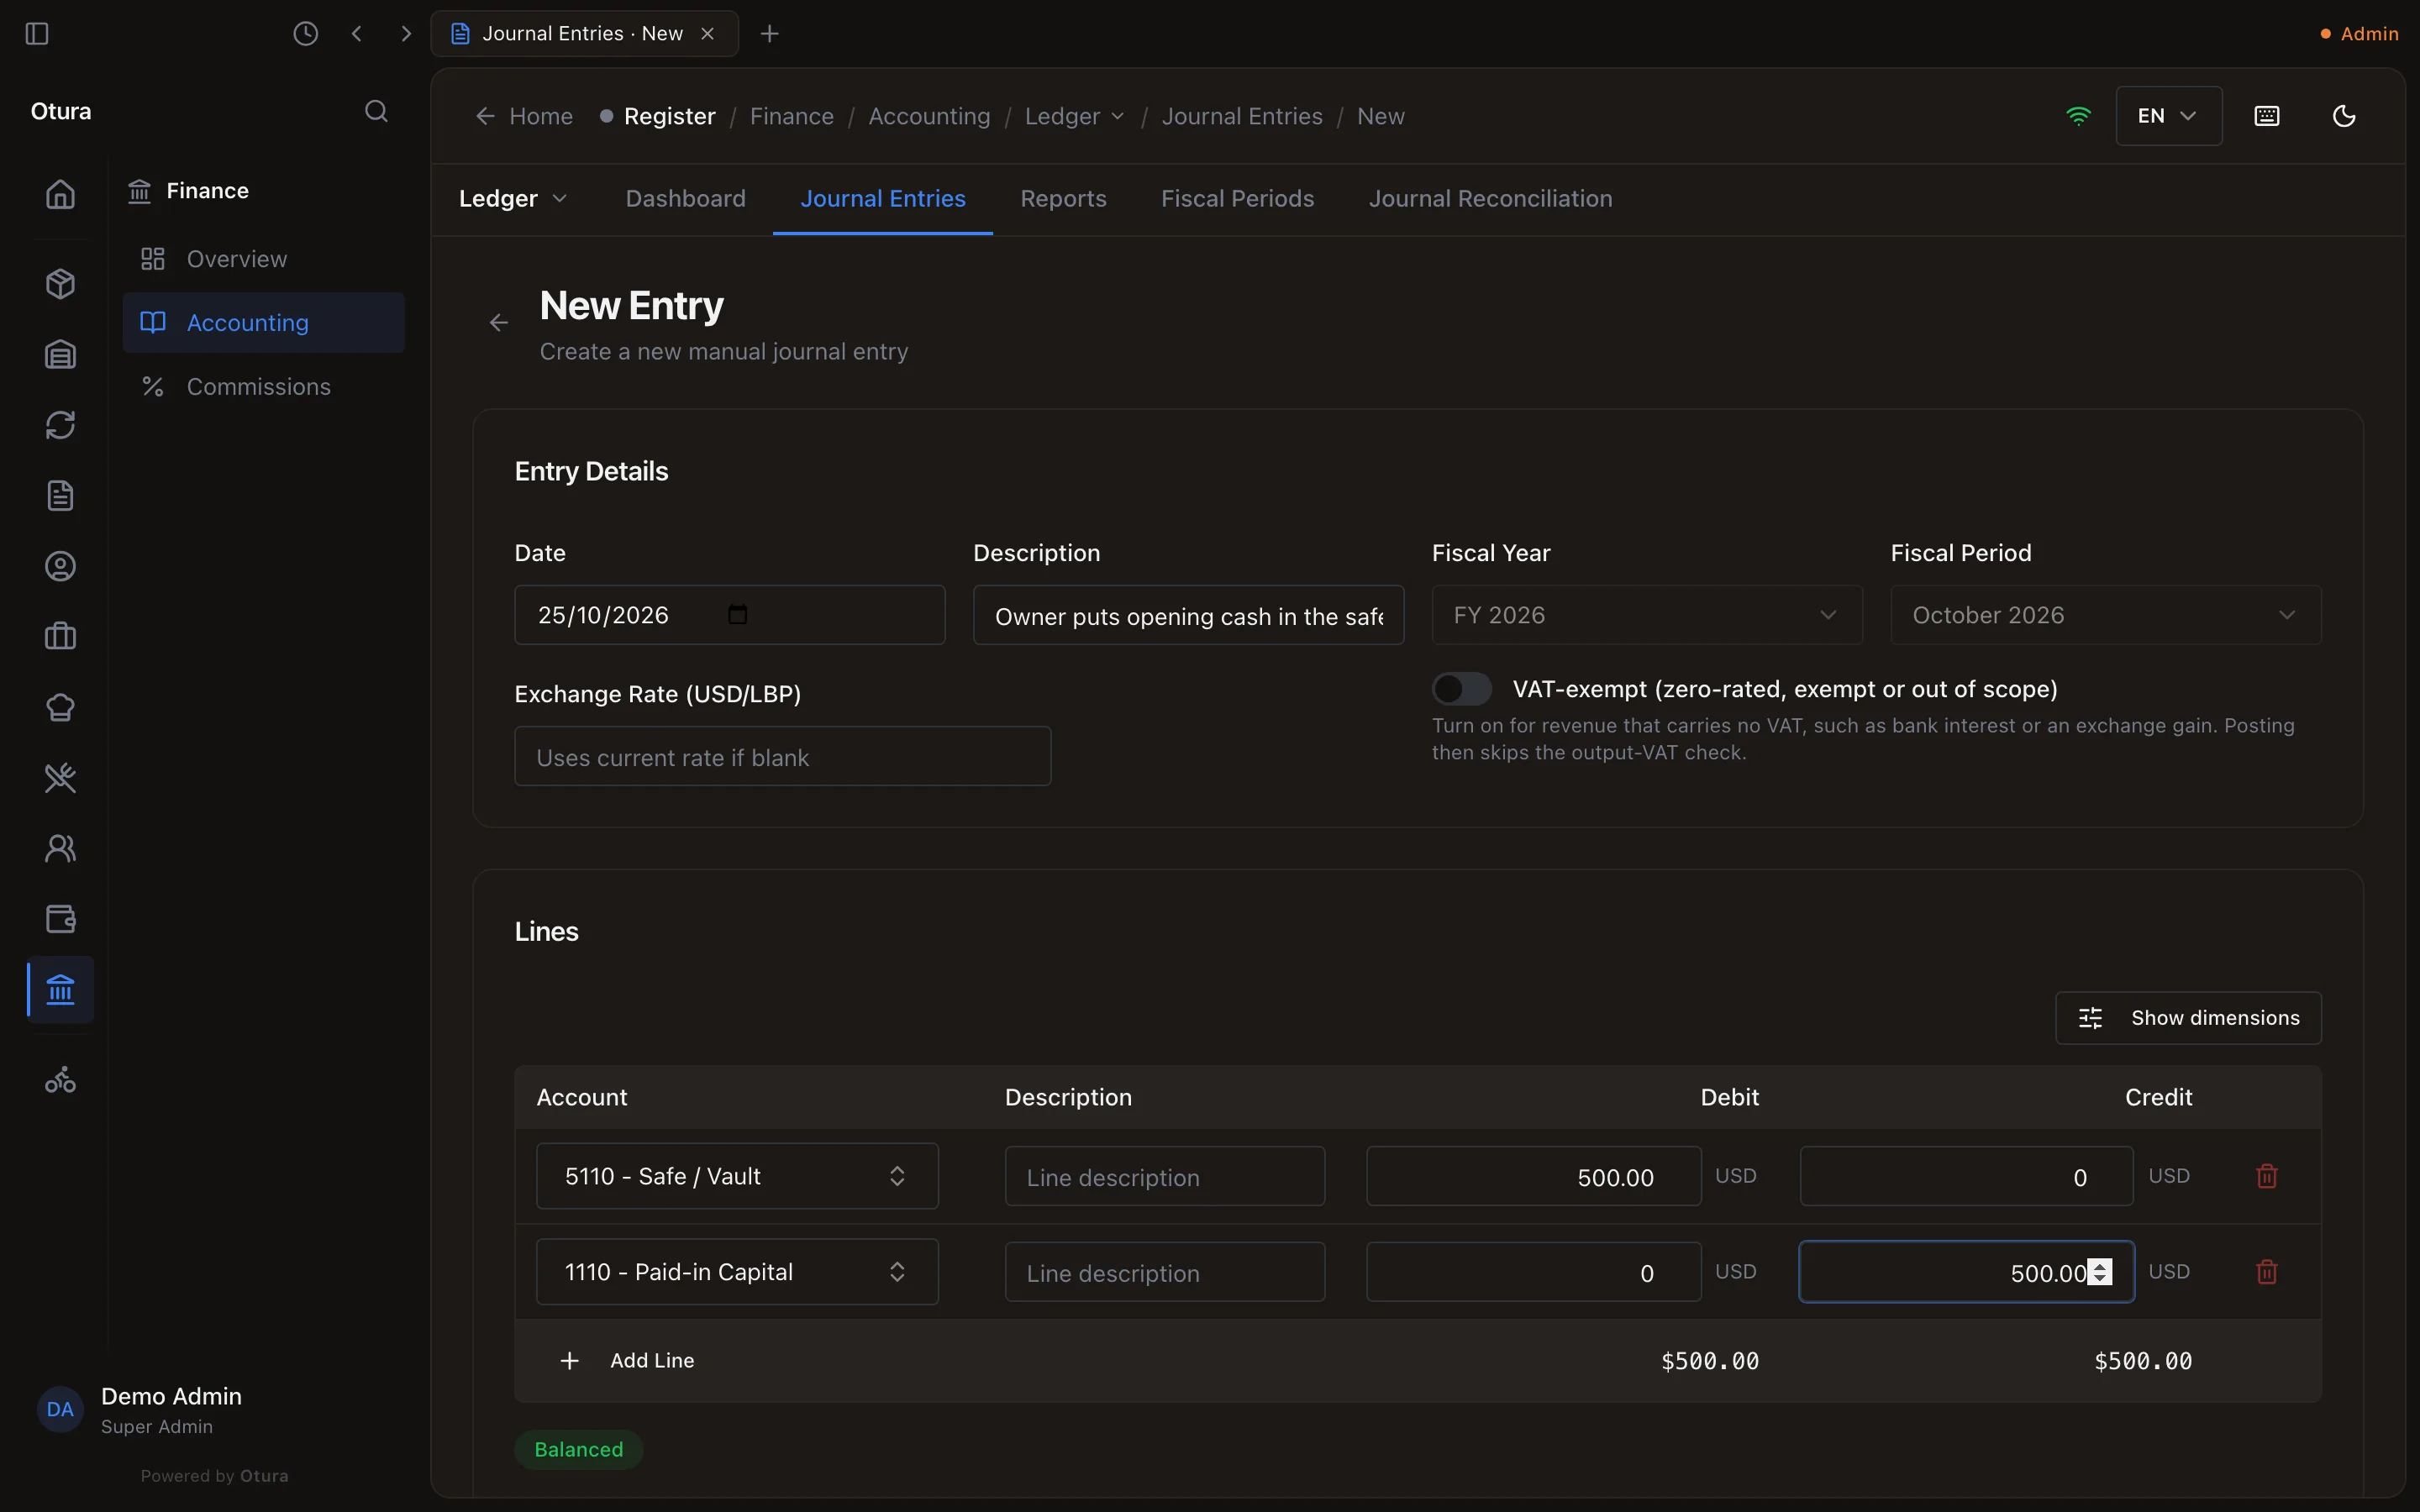Screen dimensions: 2420x1512
Task: Open the 5110 - Safe / Vault account selector
Action: click(x=737, y=1176)
